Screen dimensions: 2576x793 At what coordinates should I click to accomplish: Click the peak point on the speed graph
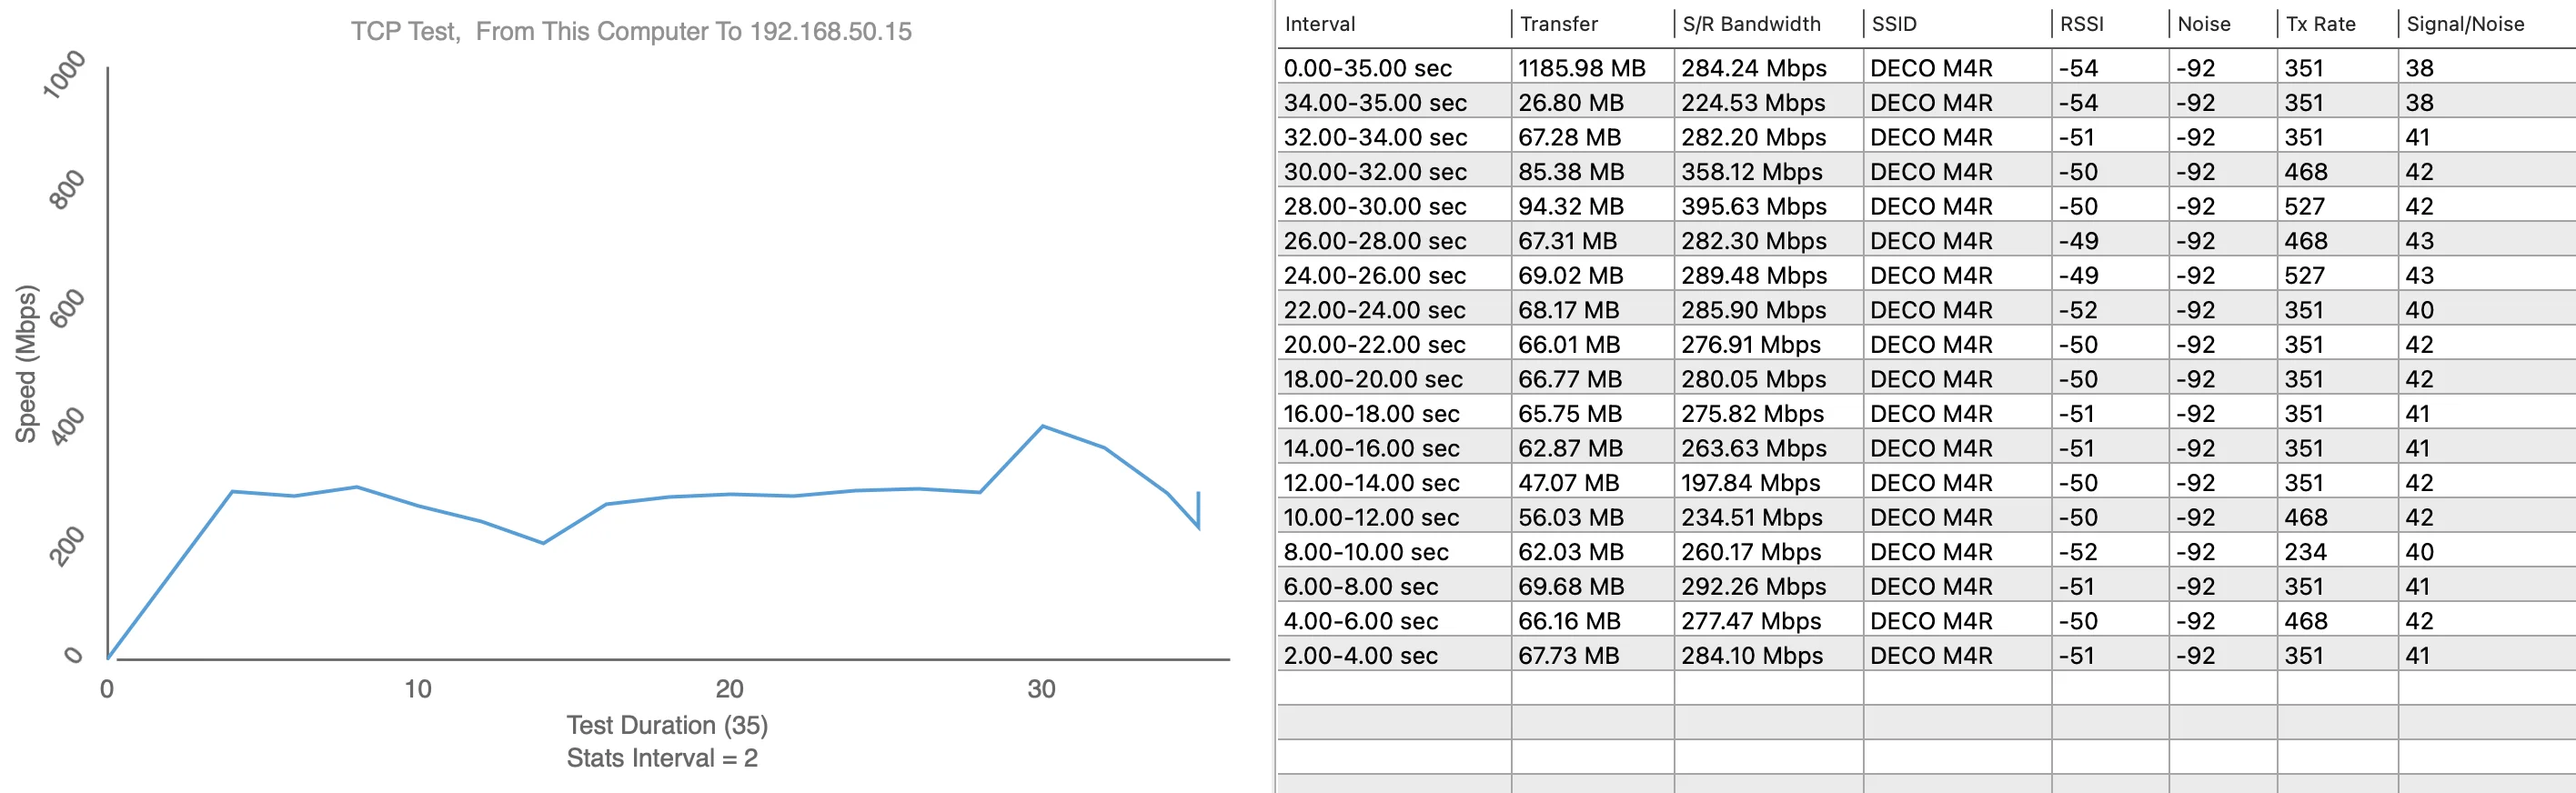[1043, 426]
